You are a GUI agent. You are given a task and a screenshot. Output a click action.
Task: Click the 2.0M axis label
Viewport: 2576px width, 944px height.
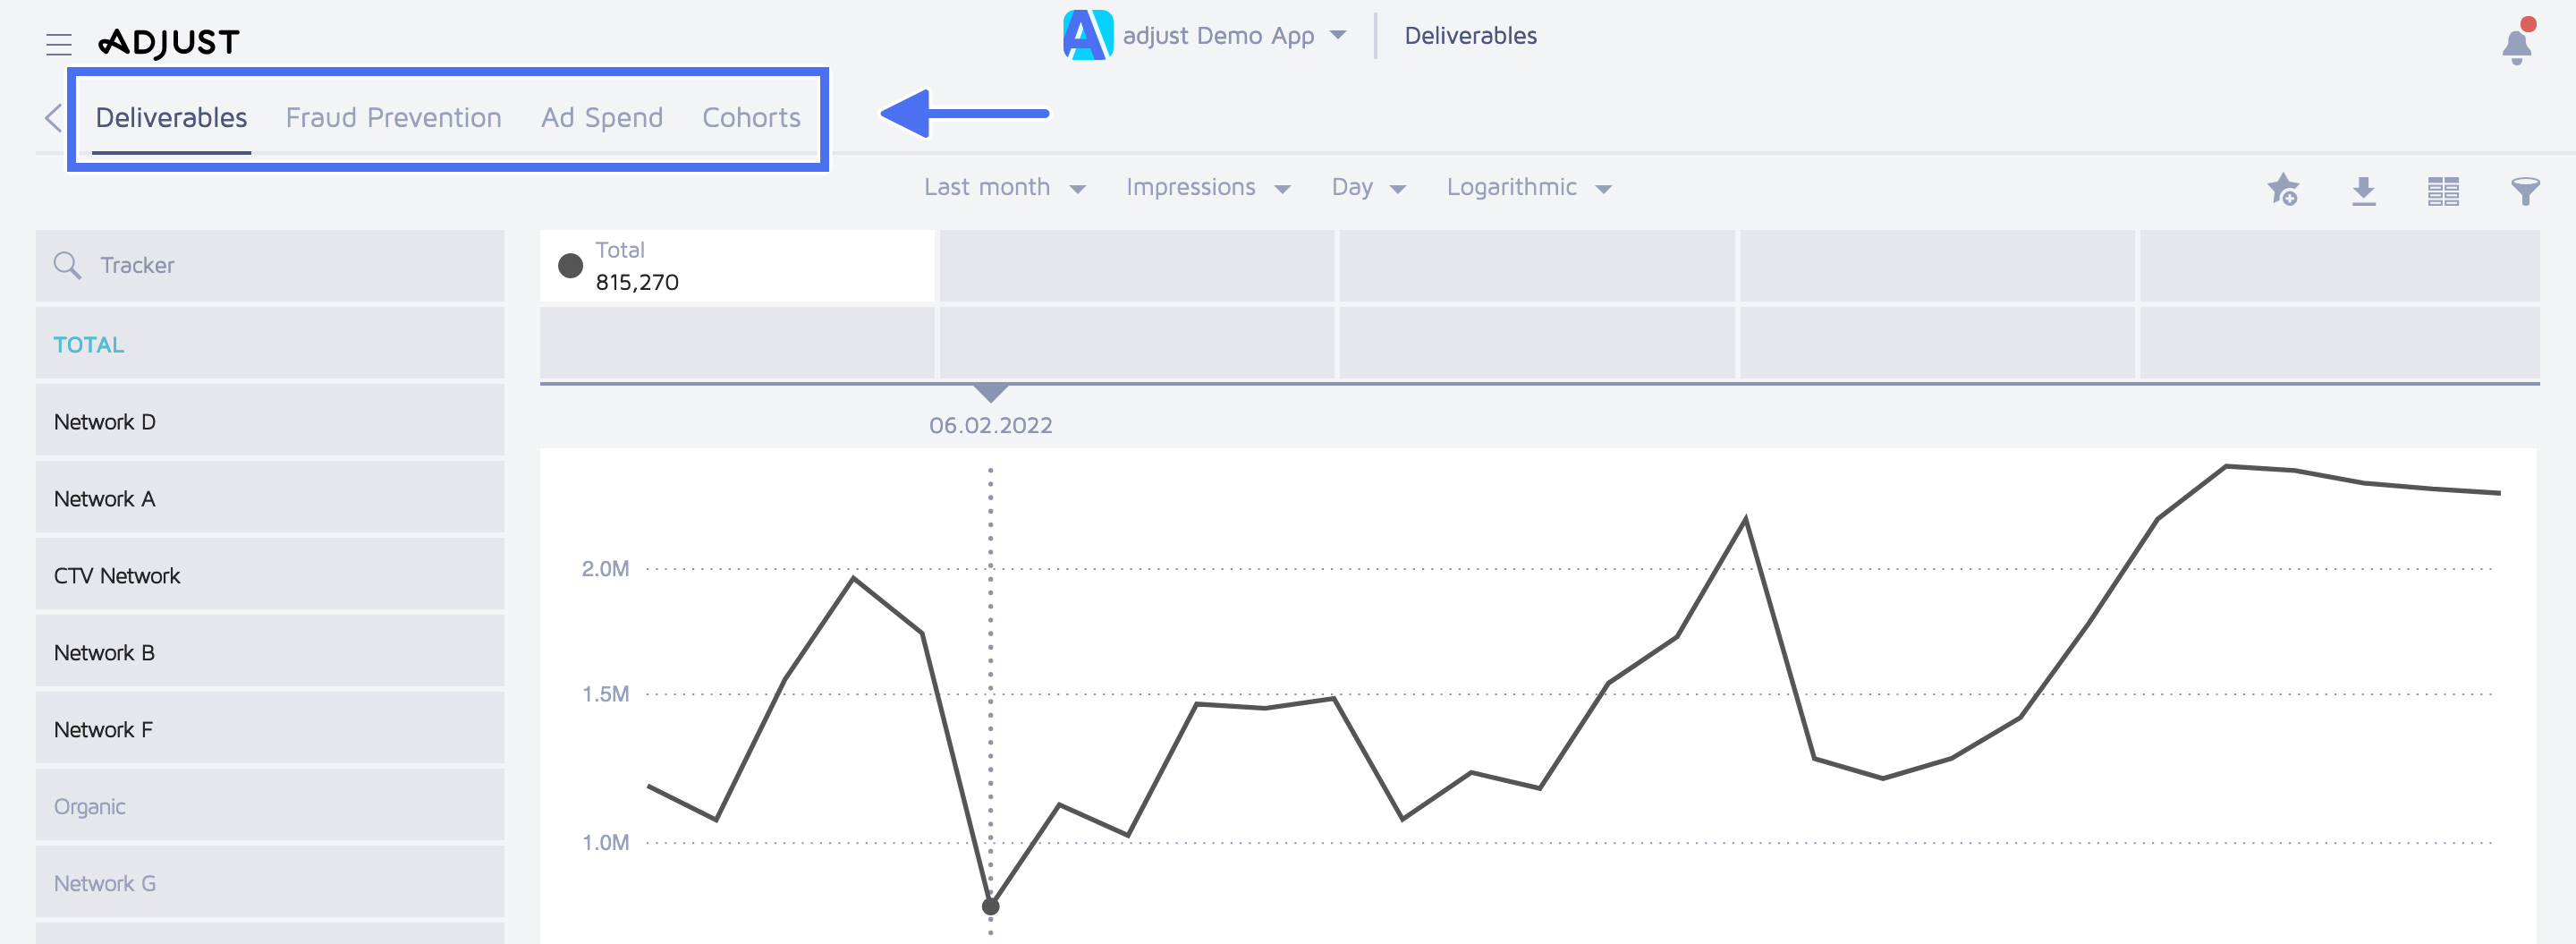pos(605,568)
